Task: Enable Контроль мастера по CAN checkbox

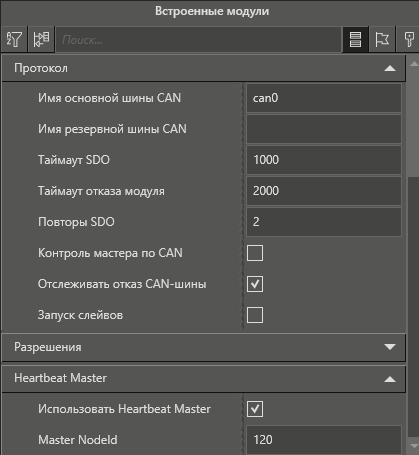Action: coord(255,253)
